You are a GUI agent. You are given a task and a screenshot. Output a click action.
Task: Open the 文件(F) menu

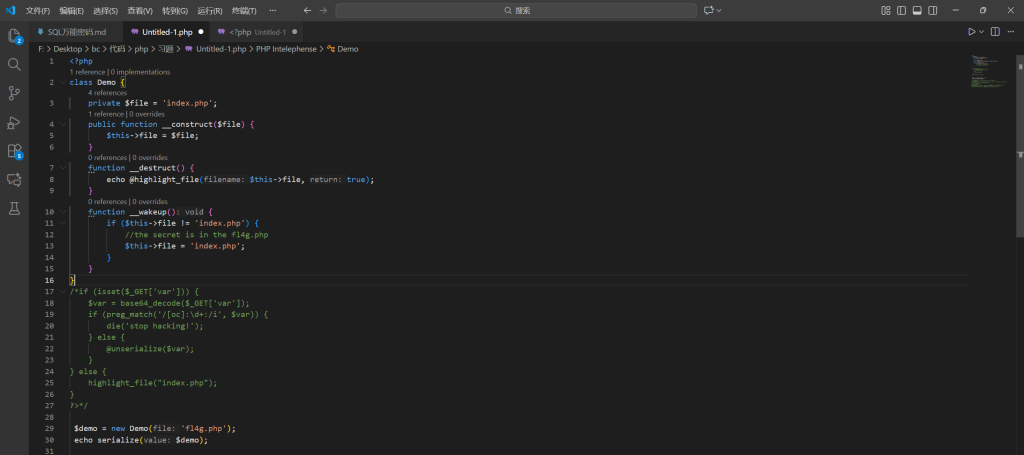point(37,10)
